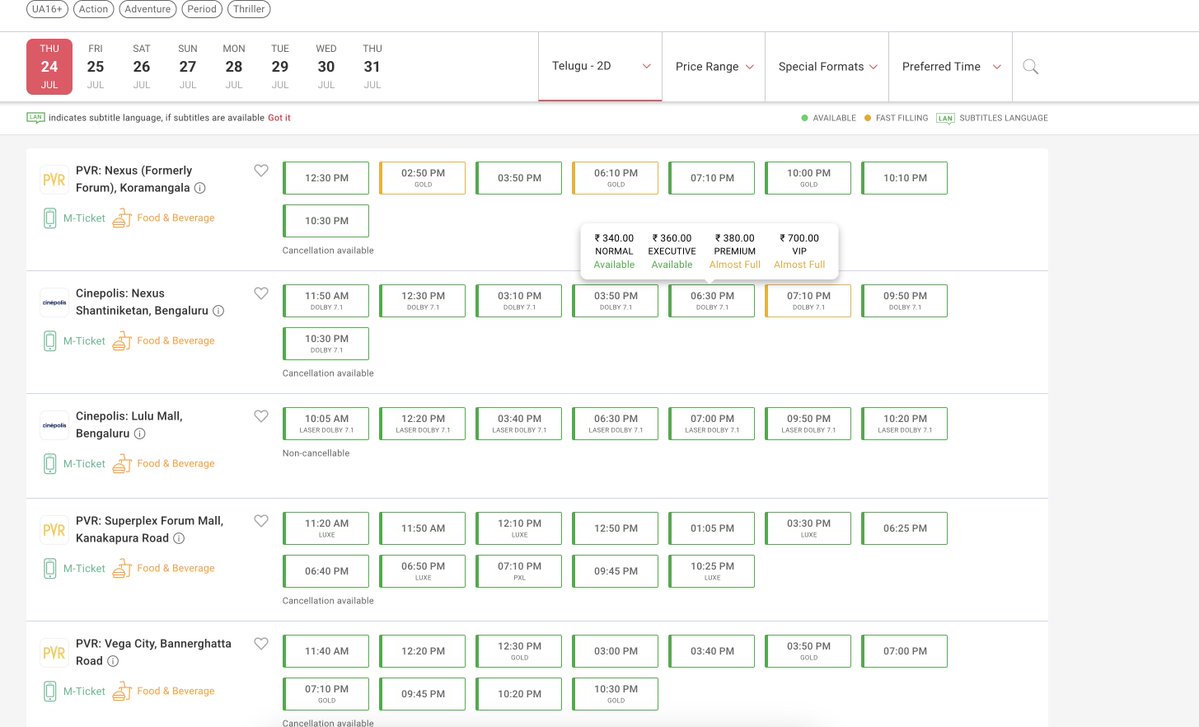Click the Period genre tag
This screenshot has height=727, width=1199.
click(x=202, y=9)
